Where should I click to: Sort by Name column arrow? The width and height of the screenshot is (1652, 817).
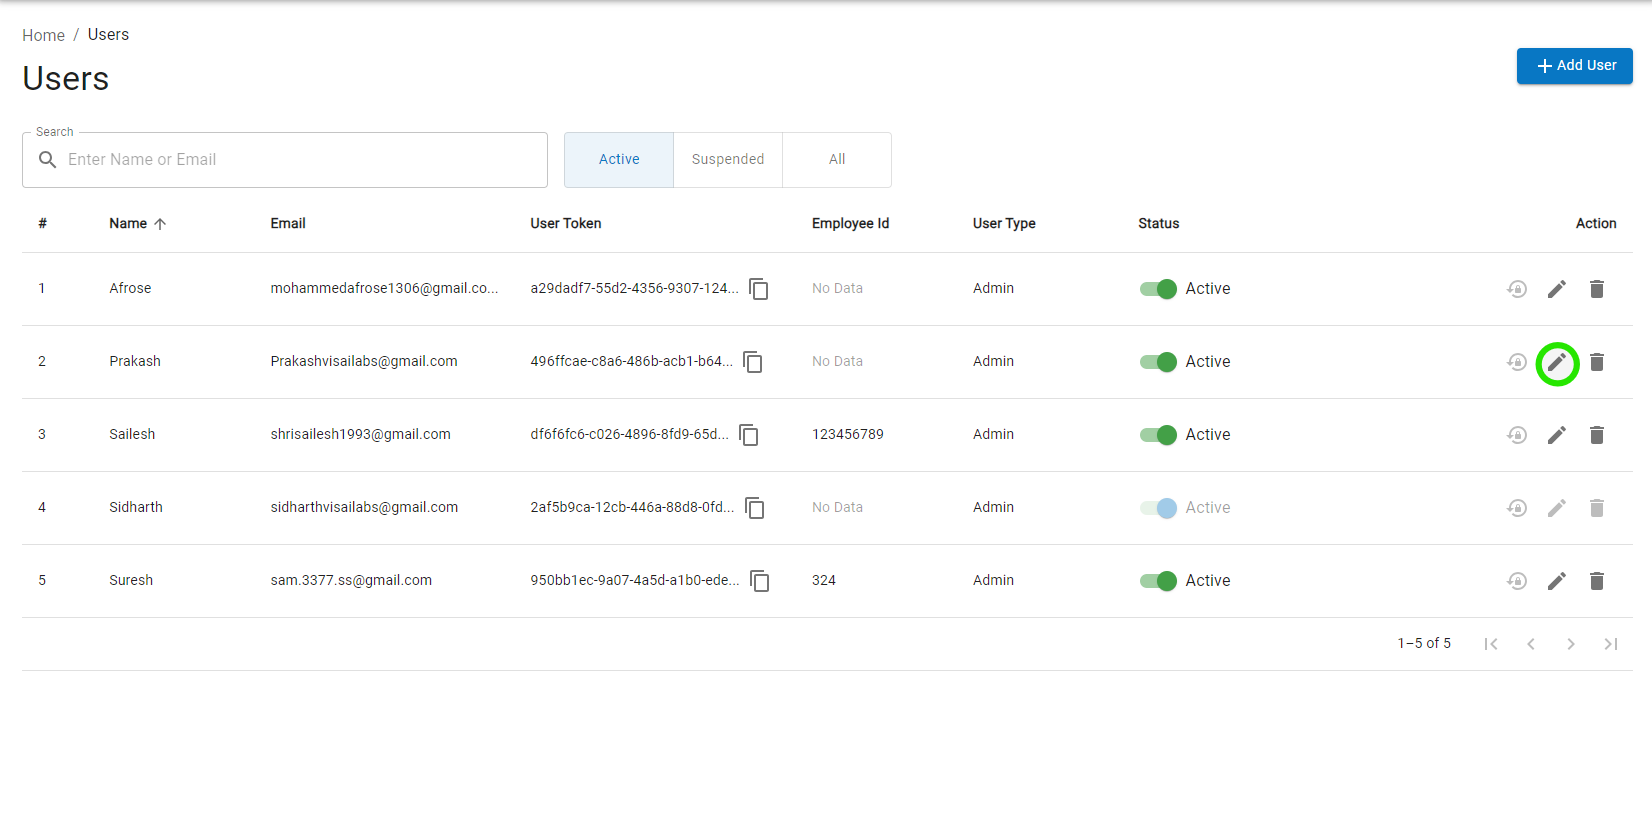click(x=160, y=224)
